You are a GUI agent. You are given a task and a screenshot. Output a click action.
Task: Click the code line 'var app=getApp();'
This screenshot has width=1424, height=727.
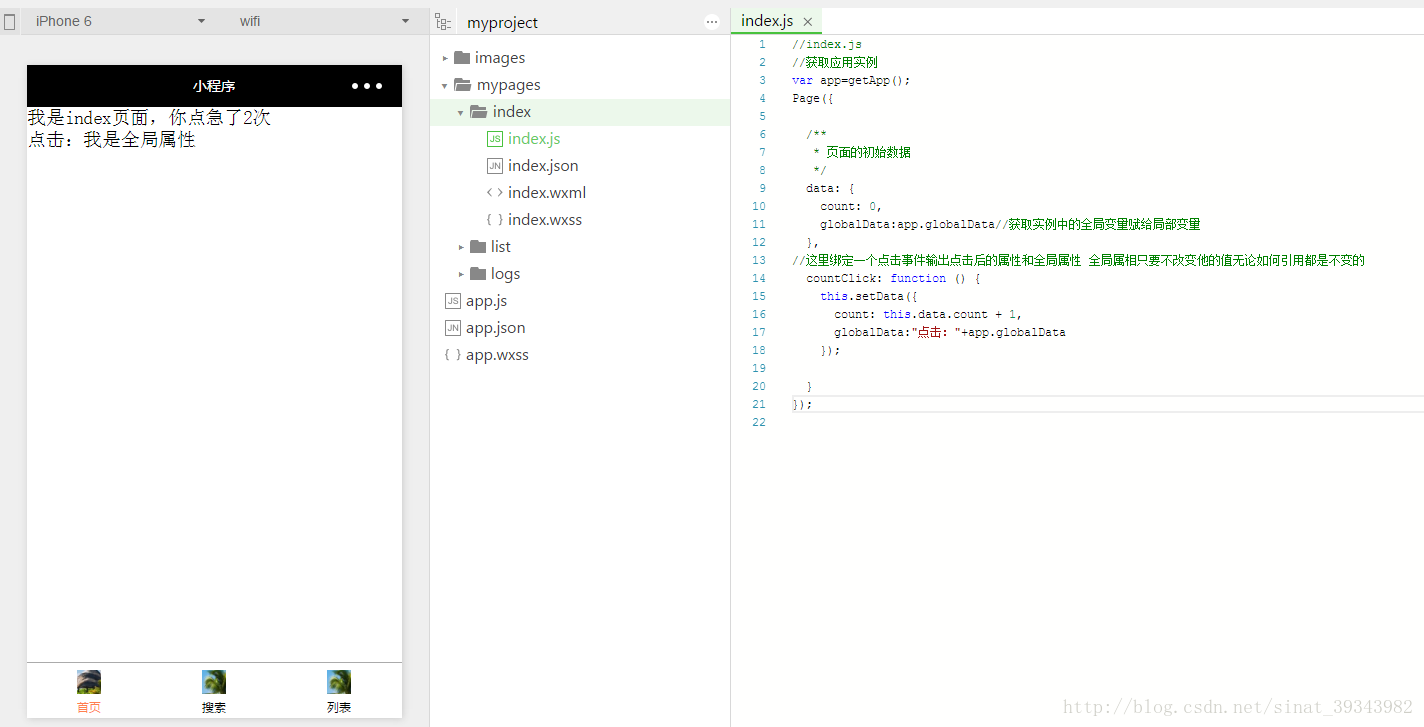pyautogui.click(x=851, y=80)
